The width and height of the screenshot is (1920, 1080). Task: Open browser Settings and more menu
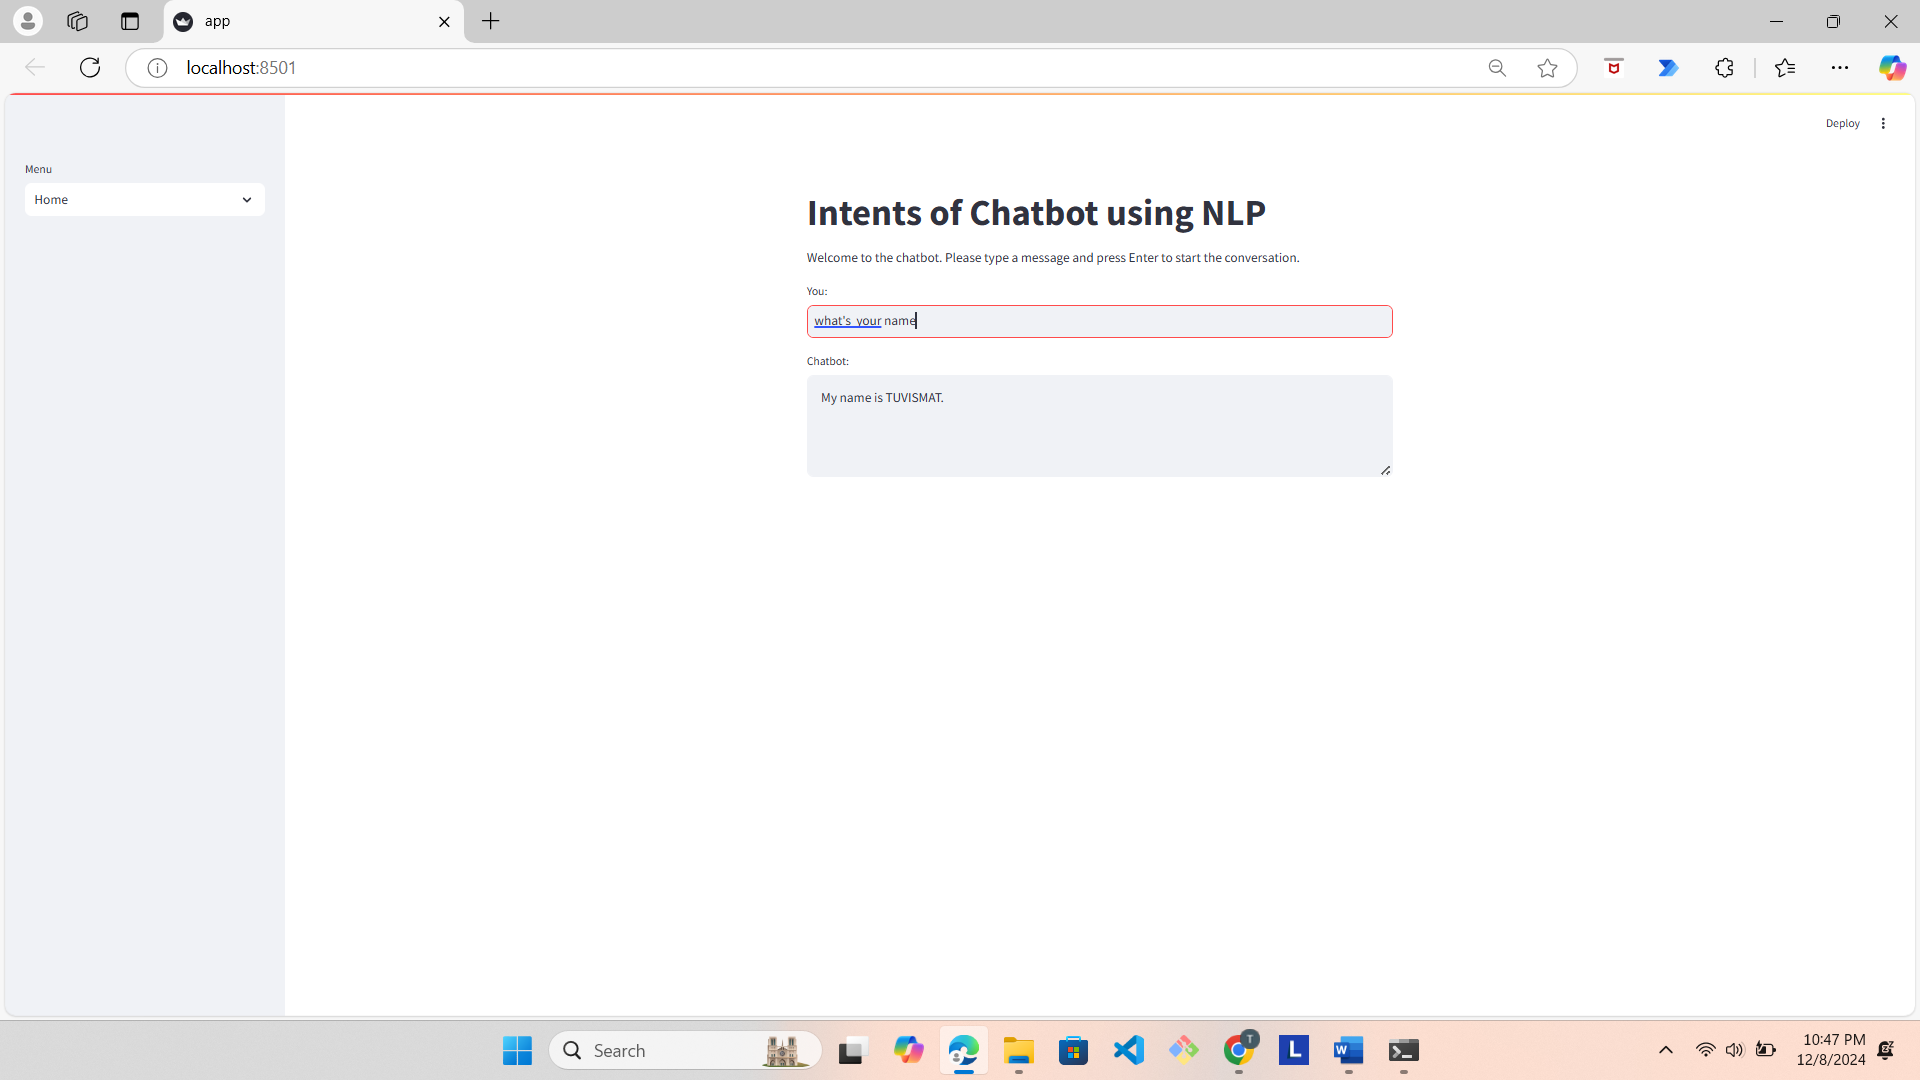[x=1840, y=67]
